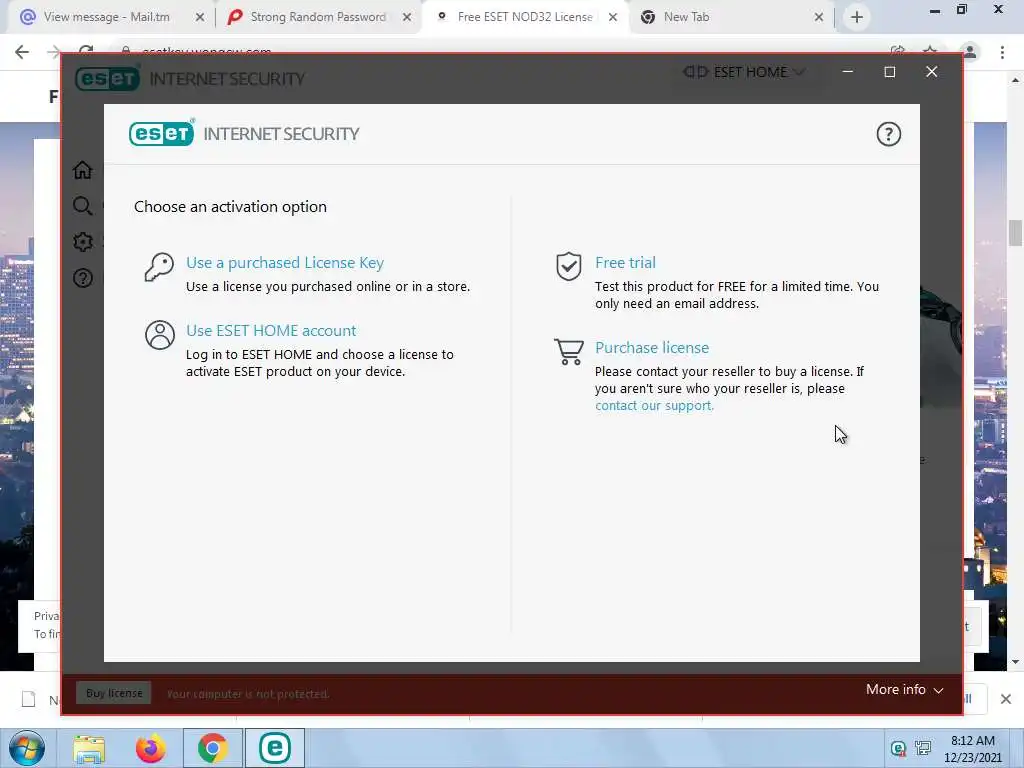This screenshot has height=768, width=1024.
Task: Close the ESET Internet Security window
Action: click(x=931, y=72)
